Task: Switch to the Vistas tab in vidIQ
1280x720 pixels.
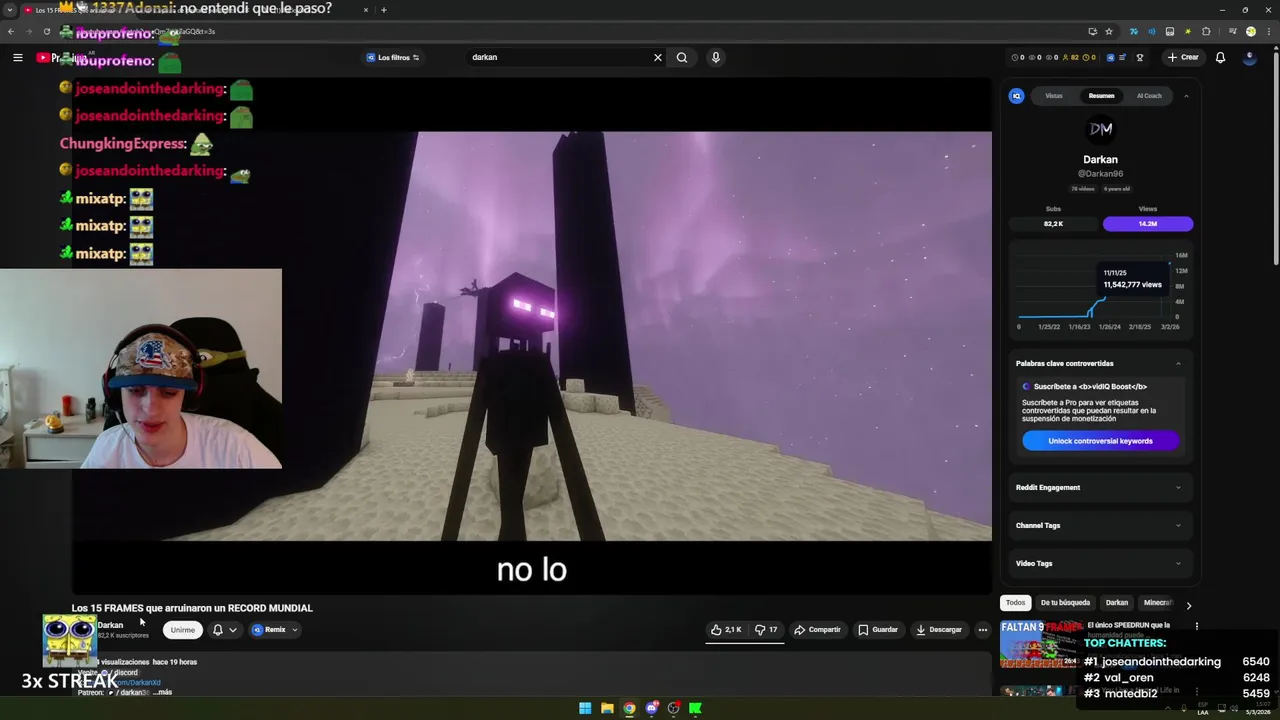Action: point(1054,96)
